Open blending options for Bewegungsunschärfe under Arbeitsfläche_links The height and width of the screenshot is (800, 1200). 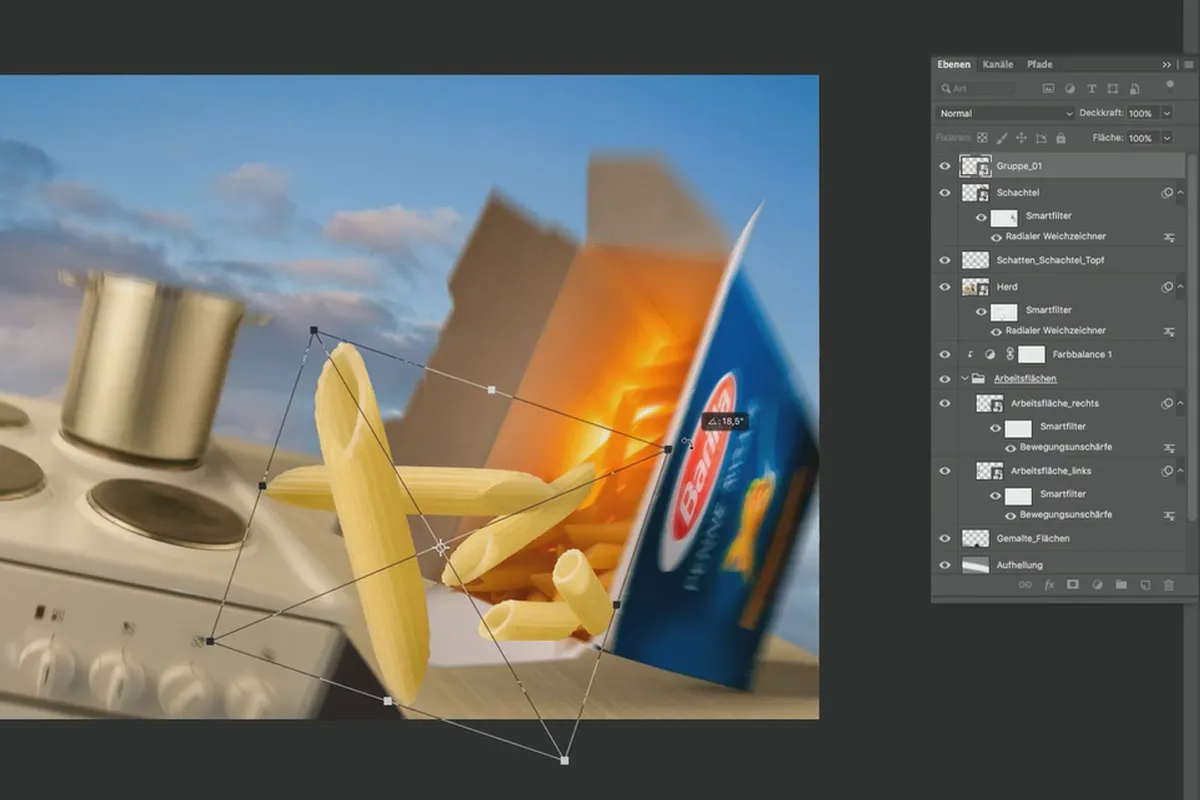(x=1169, y=515)
